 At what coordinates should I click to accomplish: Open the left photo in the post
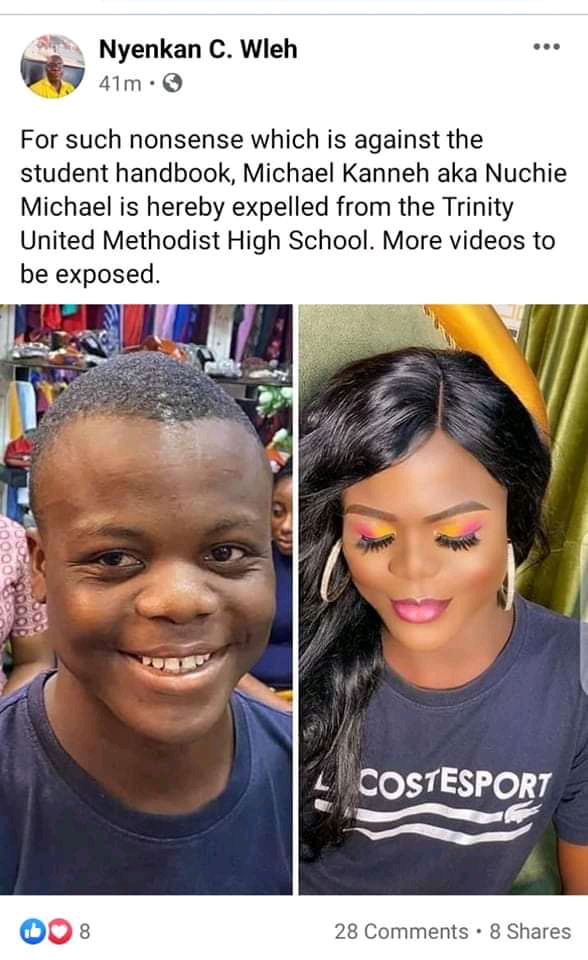146,599
